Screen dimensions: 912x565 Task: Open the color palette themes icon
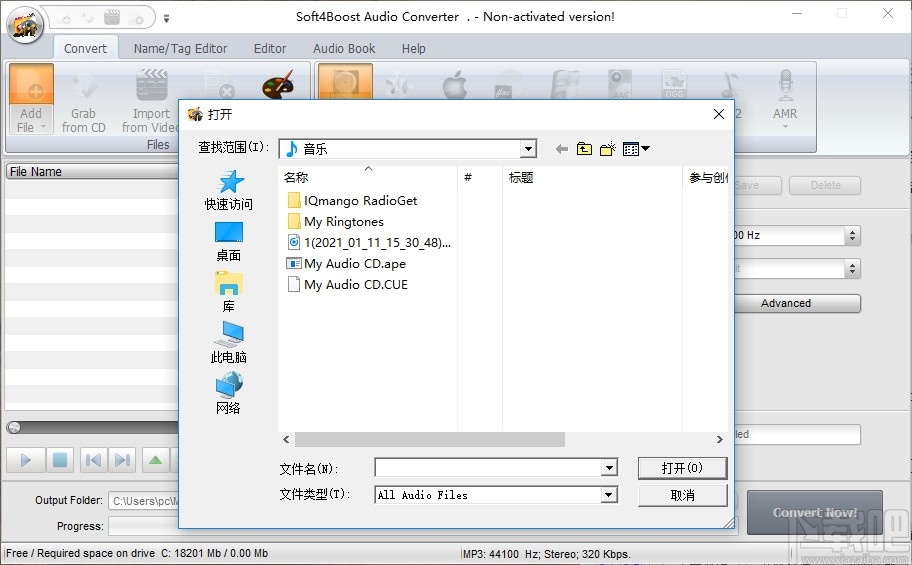(x=278, y=85)
